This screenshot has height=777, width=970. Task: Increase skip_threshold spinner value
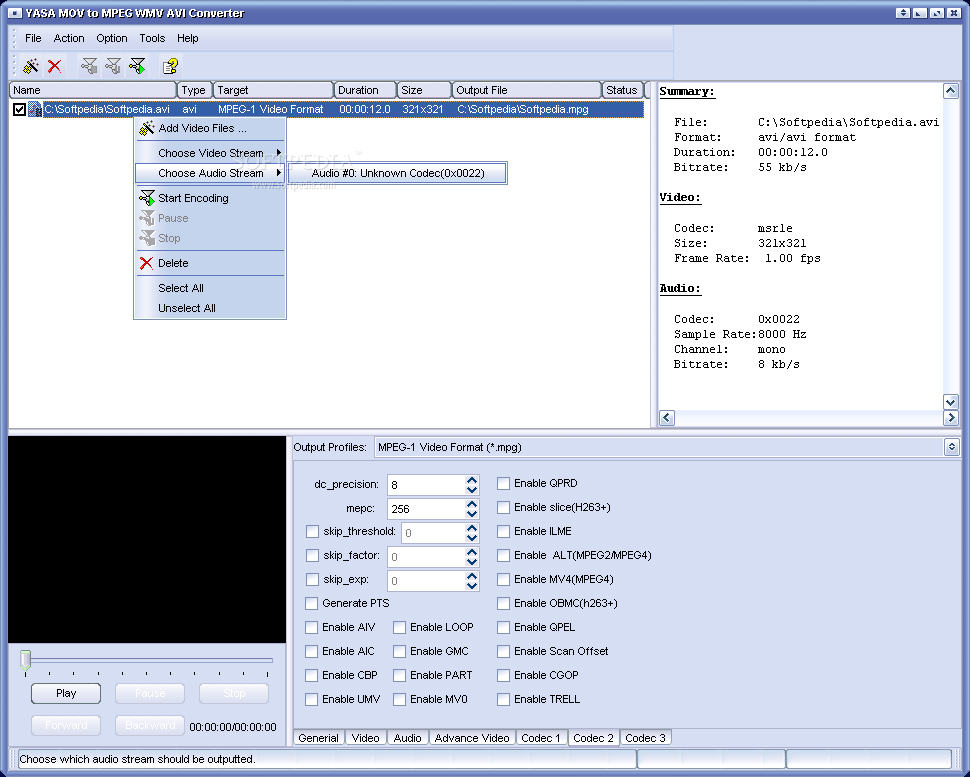tap(472, 528)
